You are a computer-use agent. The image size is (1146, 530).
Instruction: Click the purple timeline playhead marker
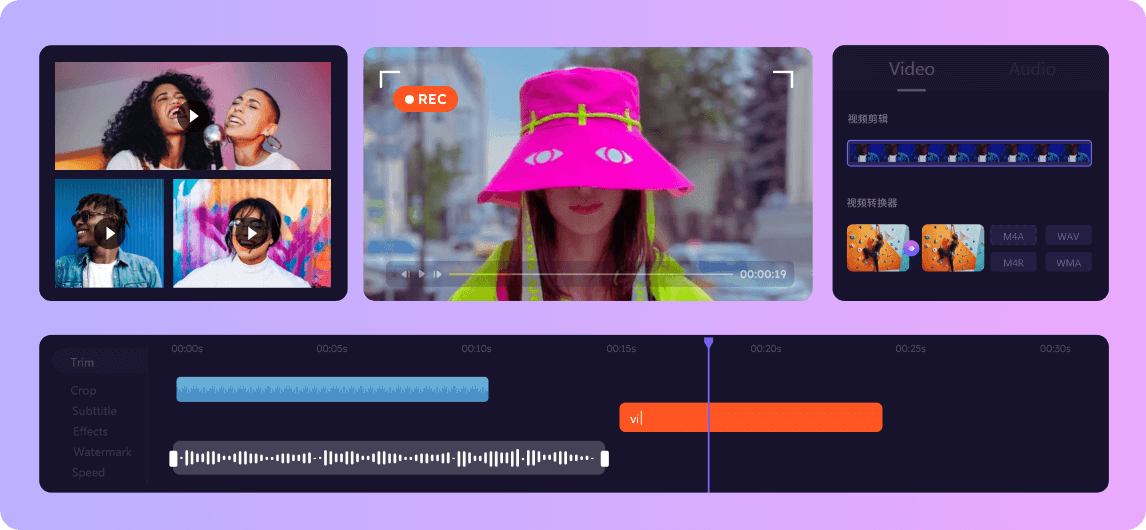708,343
